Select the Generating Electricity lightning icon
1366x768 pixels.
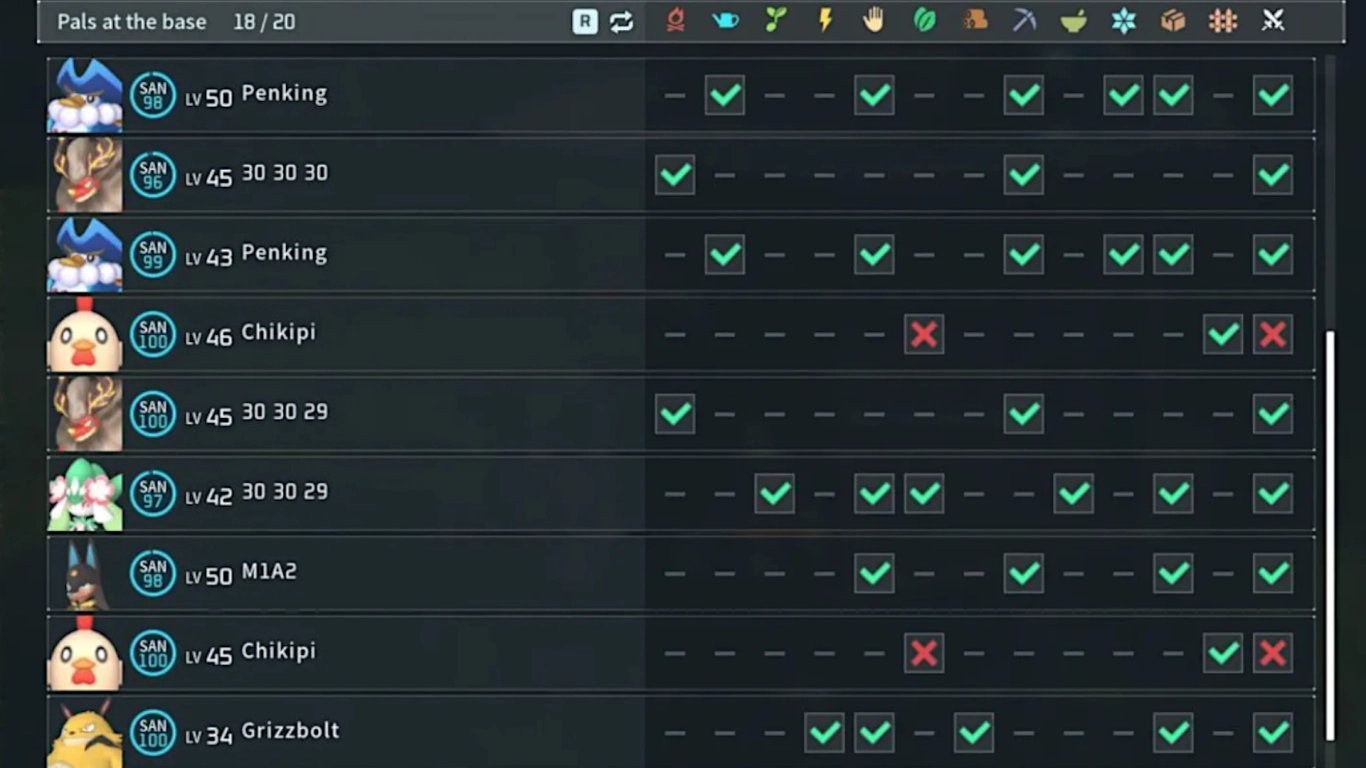click(825, 21)
